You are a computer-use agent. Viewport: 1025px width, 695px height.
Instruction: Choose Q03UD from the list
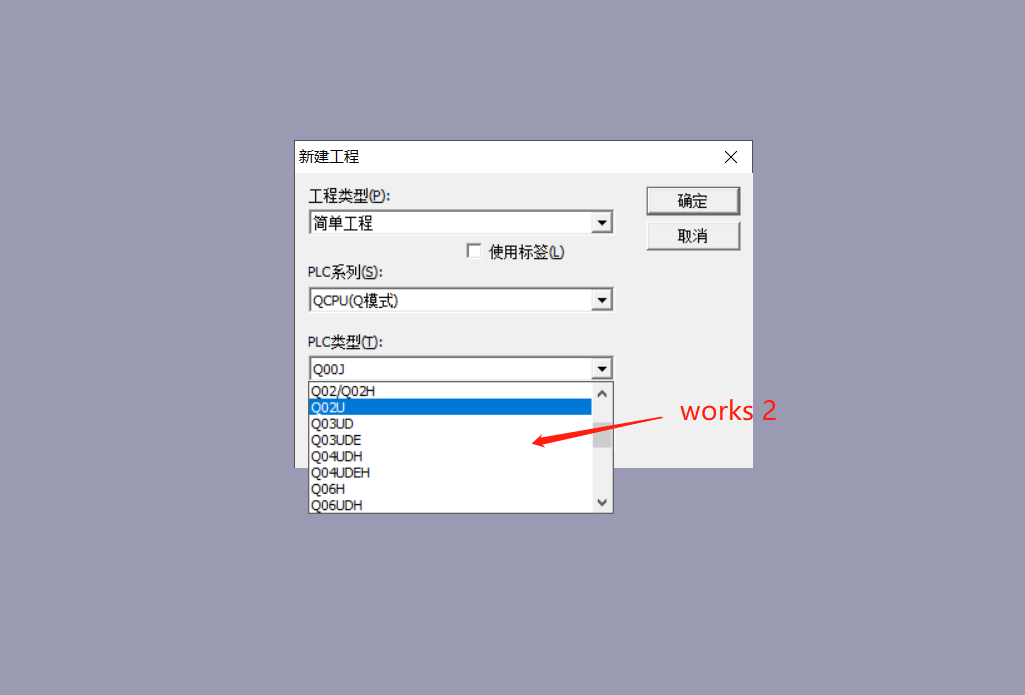(450, 424)
